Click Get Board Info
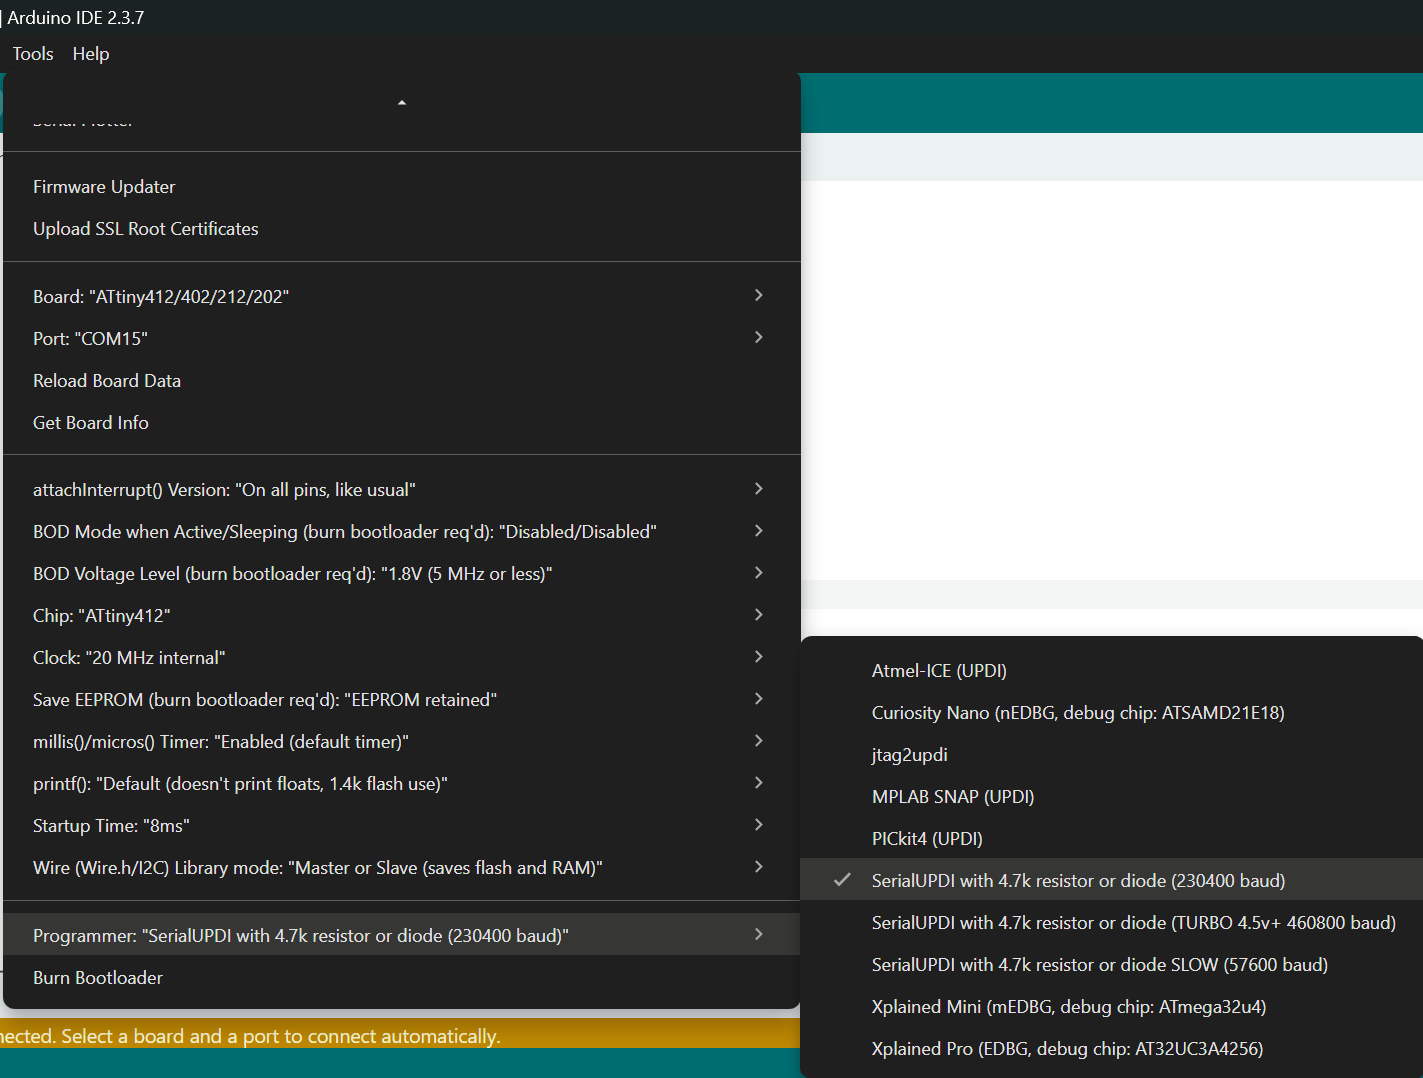This screenshot has width=1423, height=1078. 91,423
